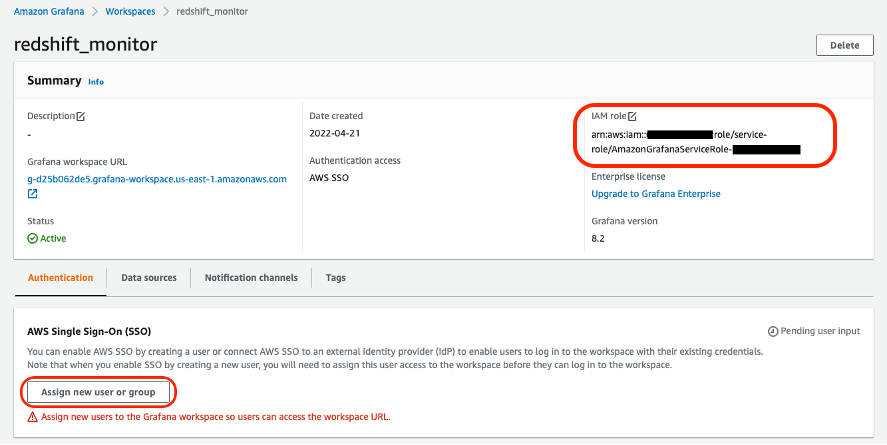Edit the IAM role pencil icon
Image resolution: width=887 pixels, height=445 pixels.
pyautogui.click(x=632, y=116)
